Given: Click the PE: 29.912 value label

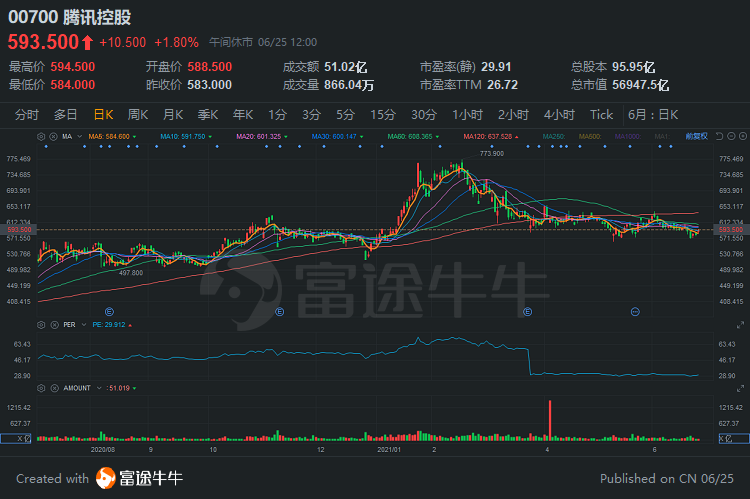Looking at the screenshot, I should pos(109,325).
